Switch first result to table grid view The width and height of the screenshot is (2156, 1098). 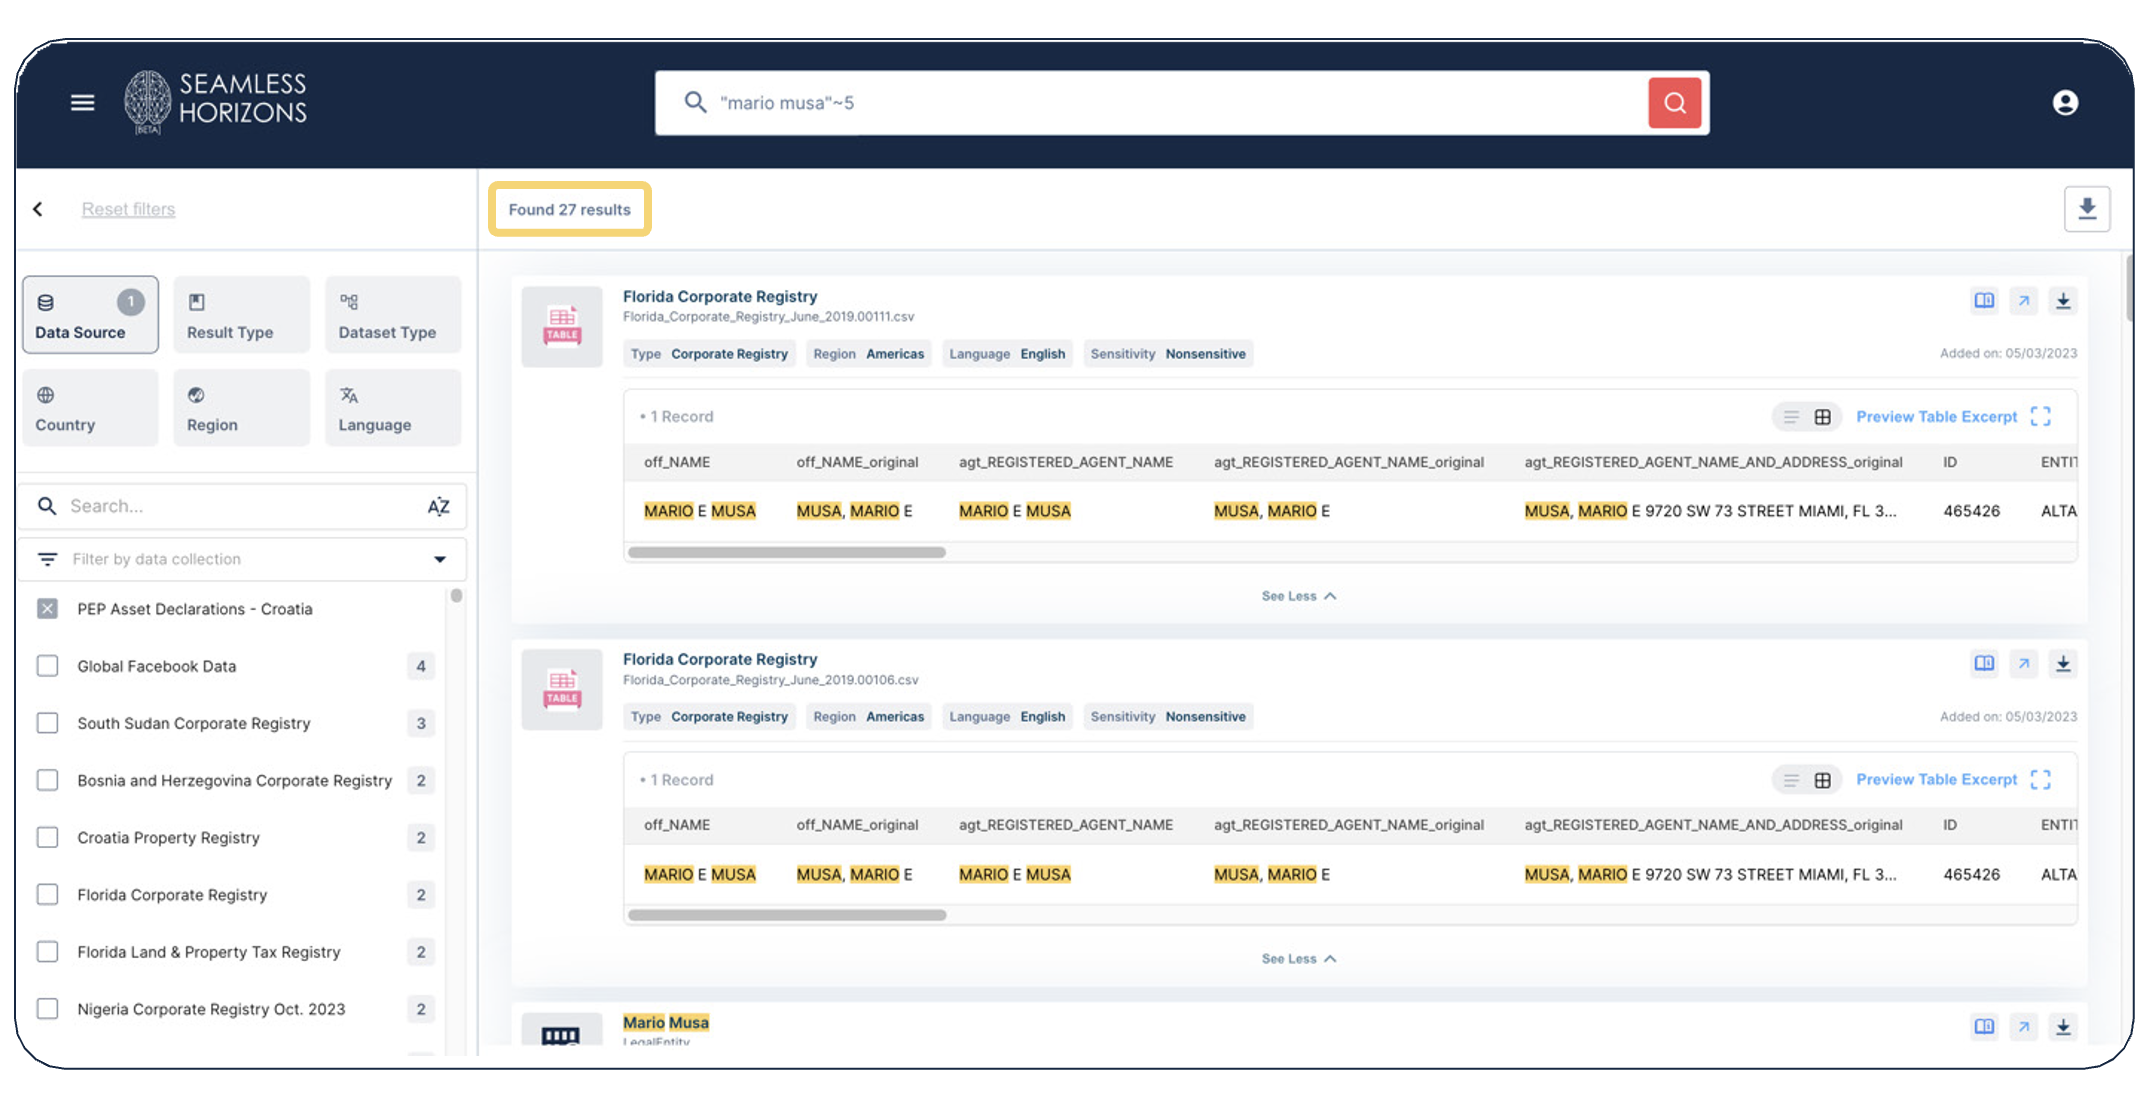pos(1823,417)
